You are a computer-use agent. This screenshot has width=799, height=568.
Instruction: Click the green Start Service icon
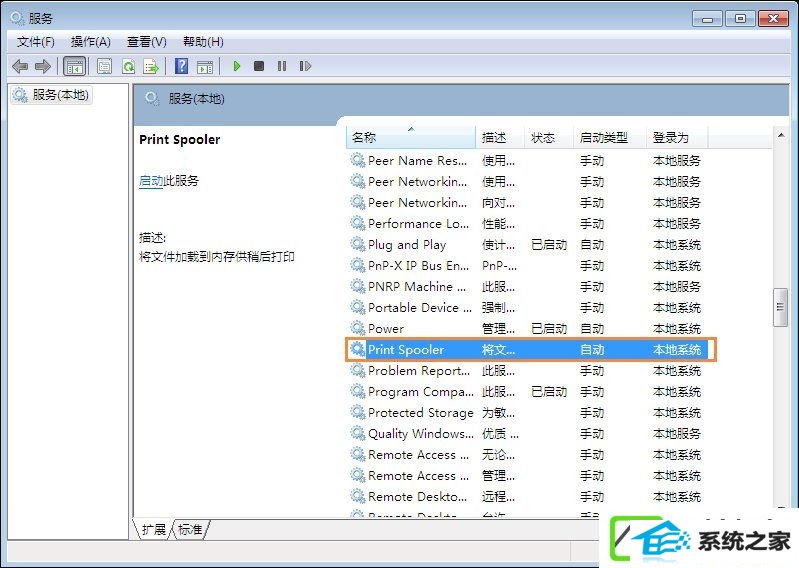pyautogui.click(x=236, y=66)
